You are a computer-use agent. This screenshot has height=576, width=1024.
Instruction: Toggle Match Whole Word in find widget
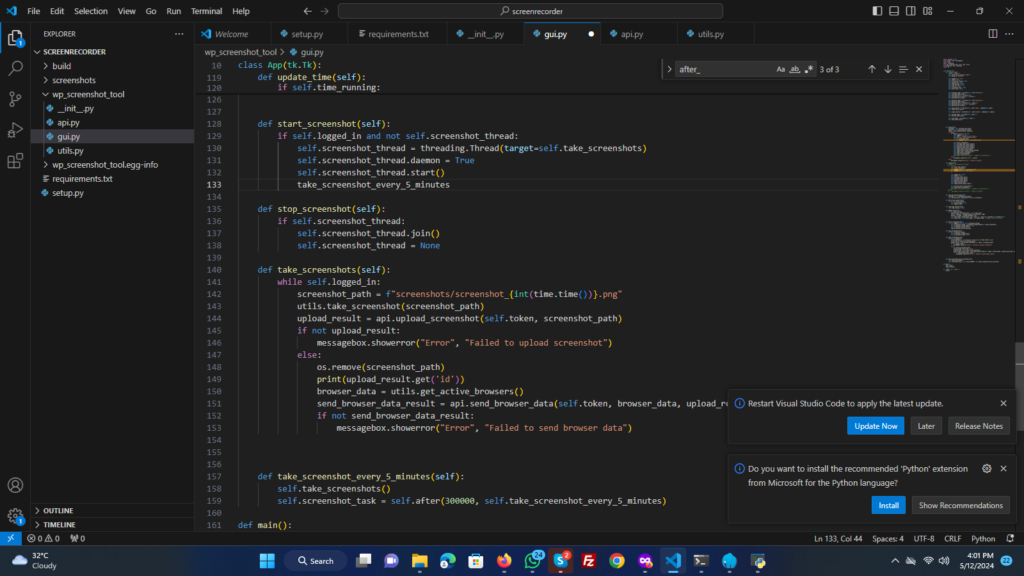tap(795, 69)
